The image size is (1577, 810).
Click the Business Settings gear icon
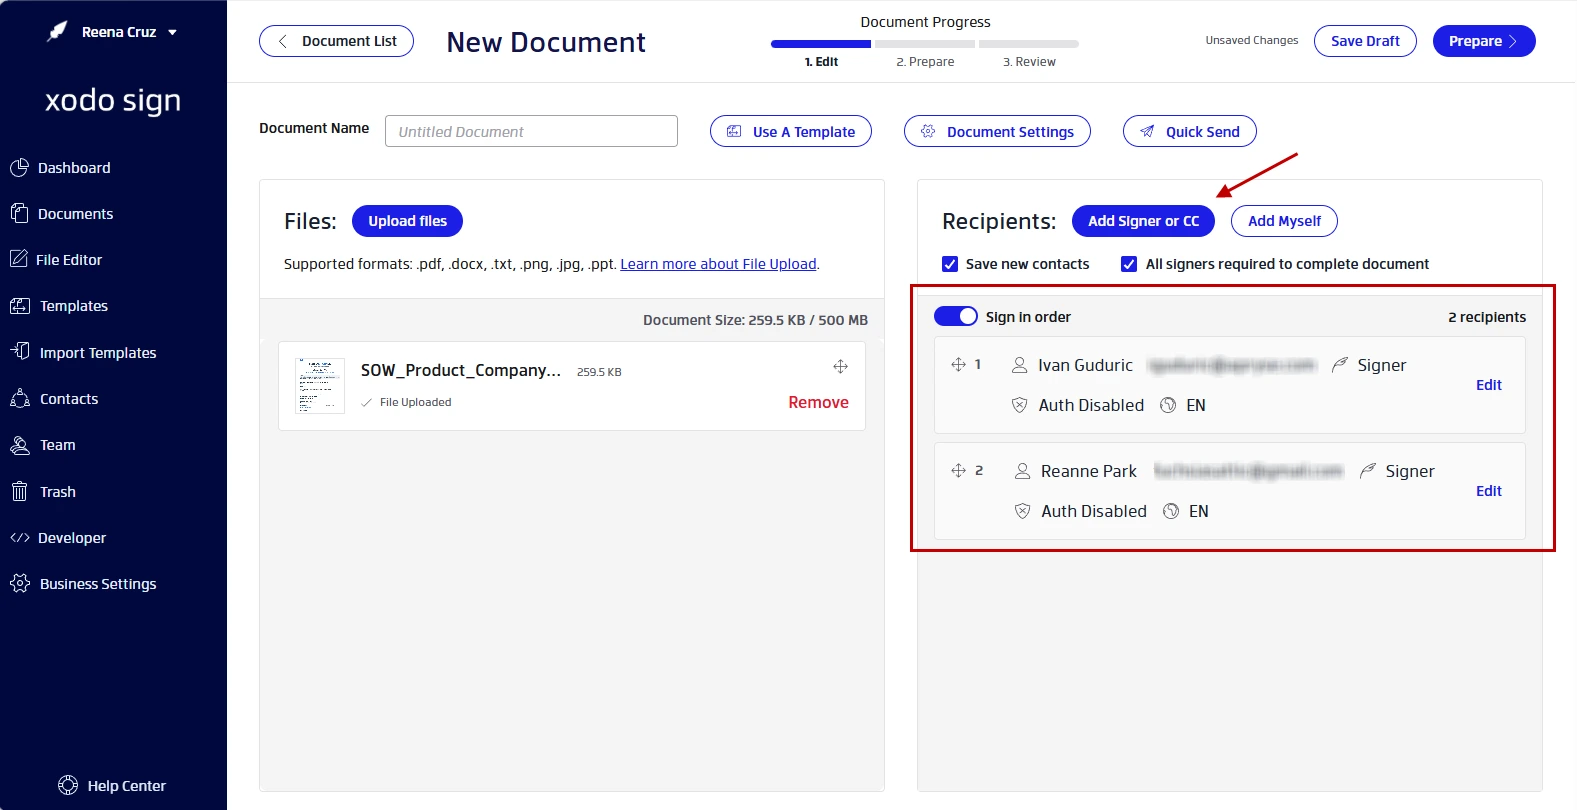[19, 583]
